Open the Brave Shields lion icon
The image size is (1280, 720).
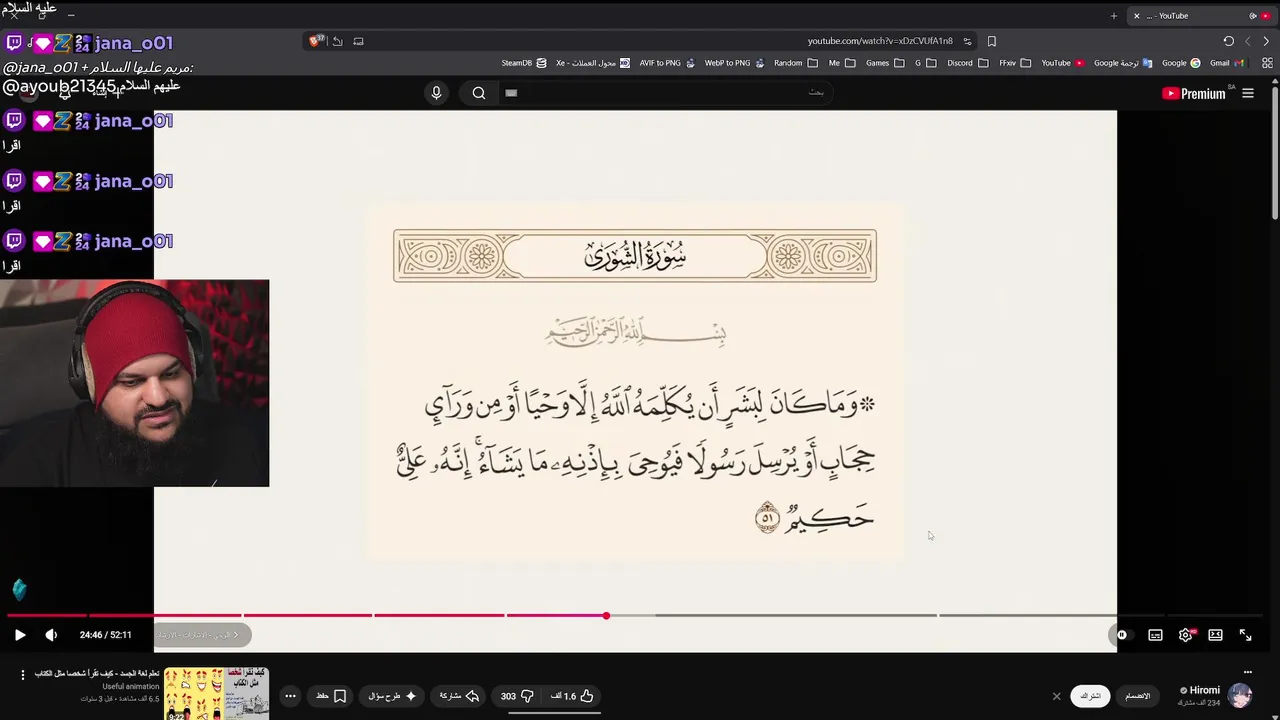pyautogui.click(x=317, y=41)
